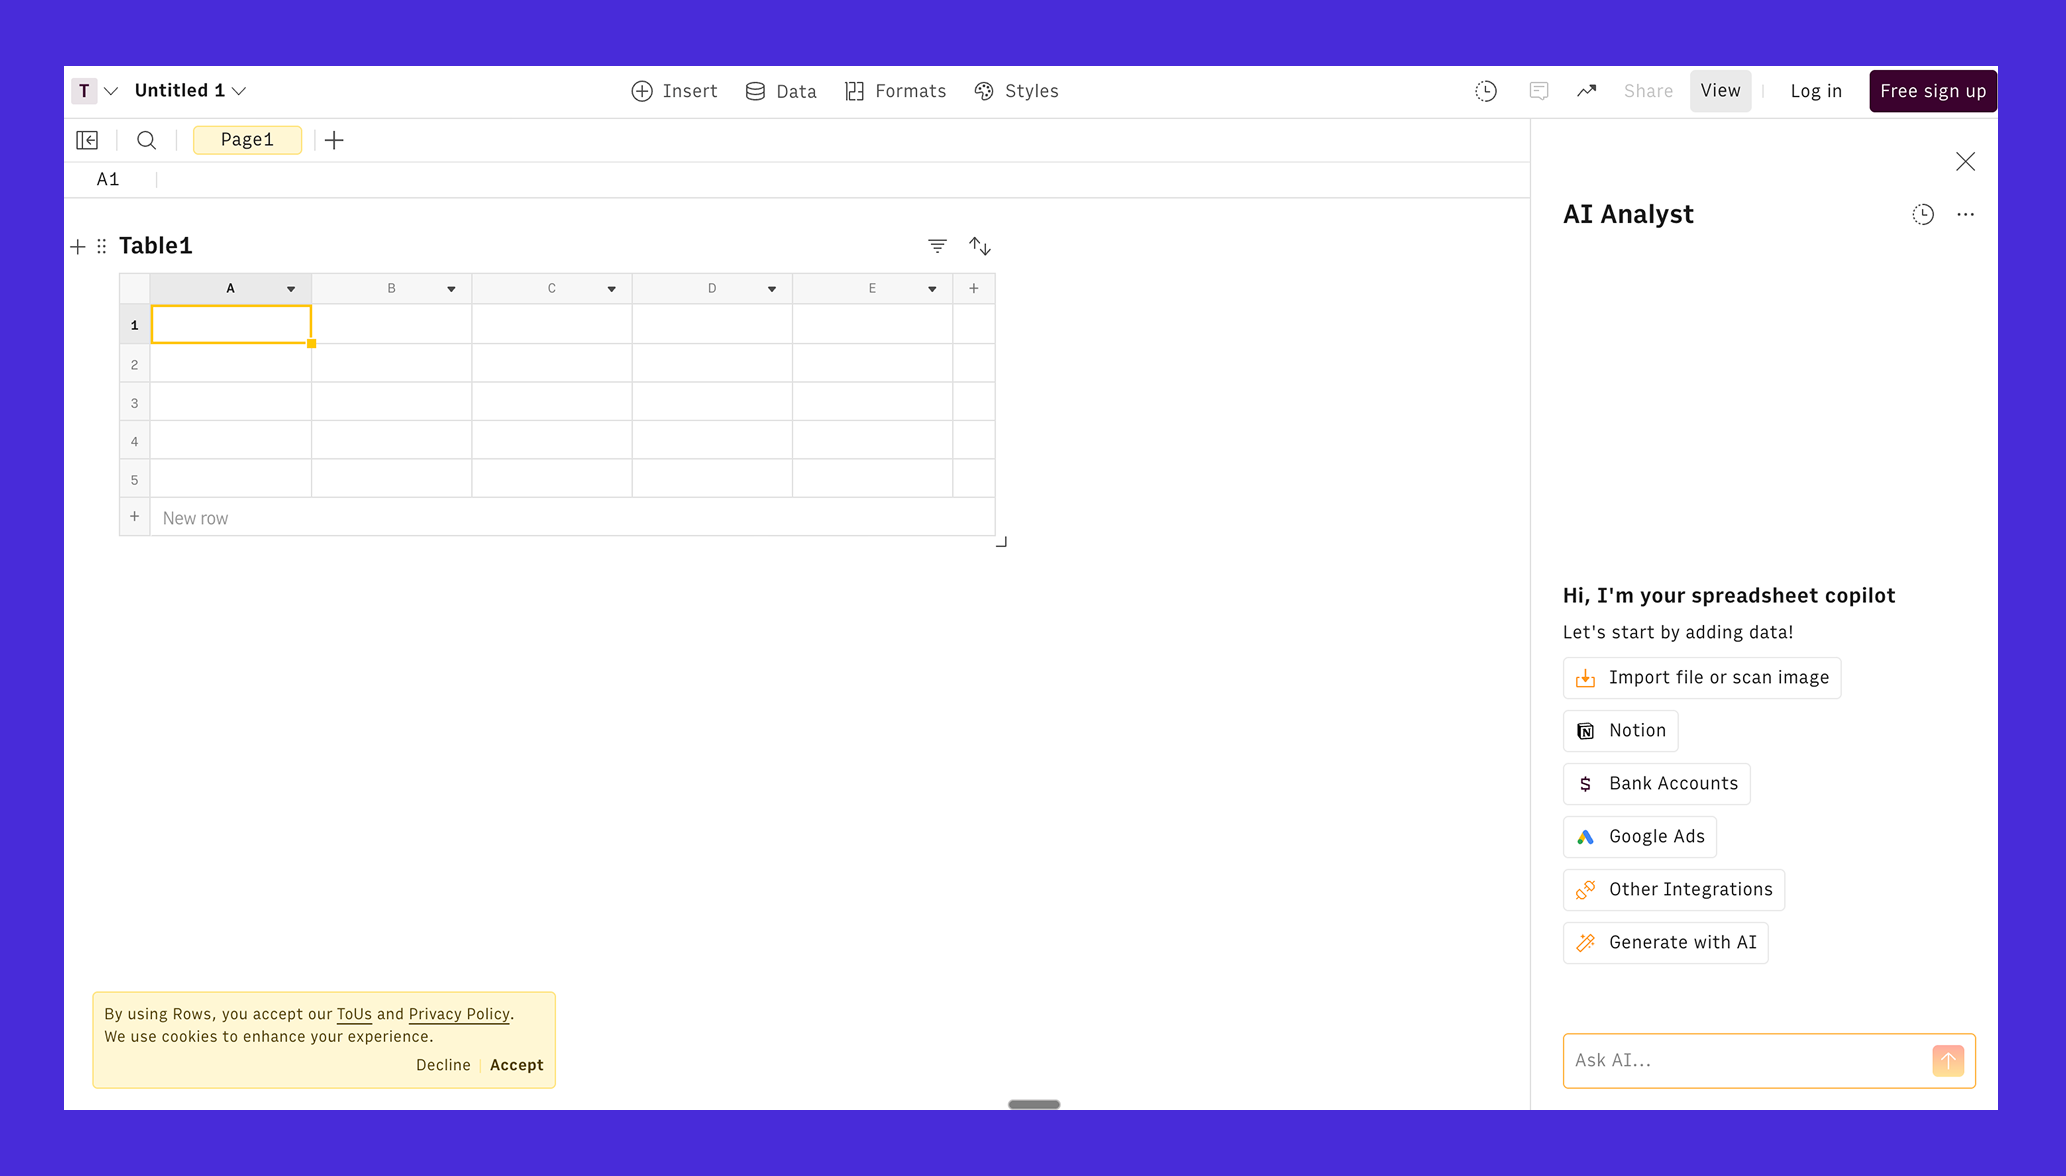Viewport: 2066px width, 1176px height.
Task: Add a new page with plus icon
Action: pos(334,140)
